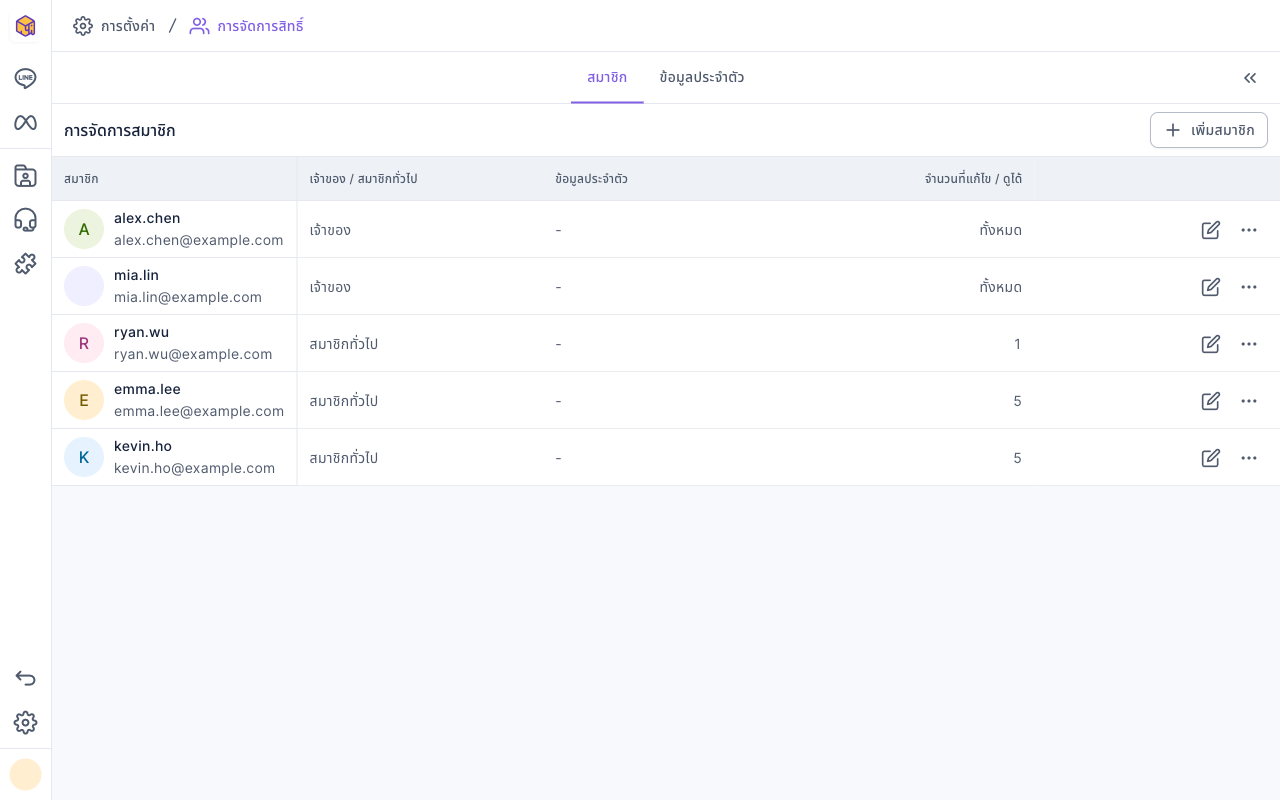Viewport: 1280px width, 800px height.
Task: Click kevin.ho's blue K avatar
Action: [84, 458]
